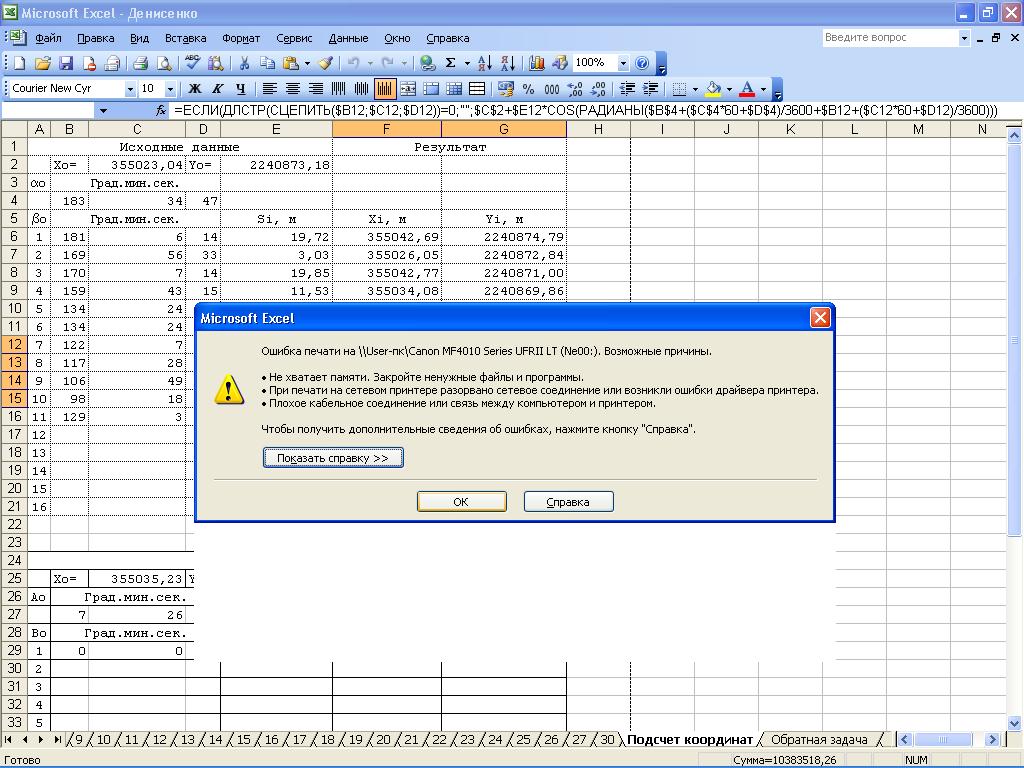Open Print Preview with the magnifier icon
Viewport: 1024px width, 768px height.
tap(164, 63)
